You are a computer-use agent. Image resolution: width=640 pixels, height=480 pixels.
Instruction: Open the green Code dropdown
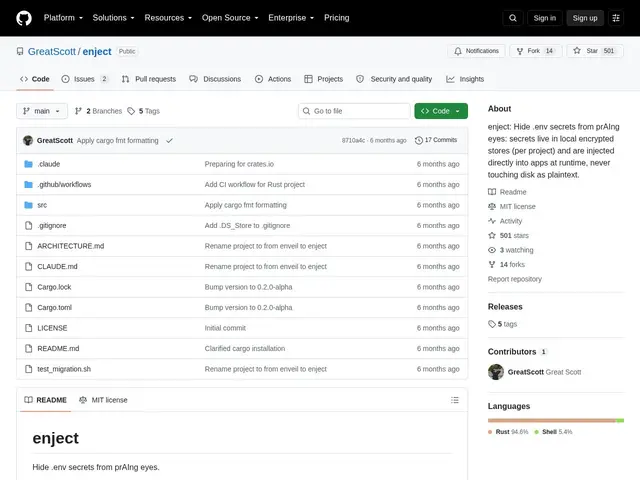click(441, 111)
